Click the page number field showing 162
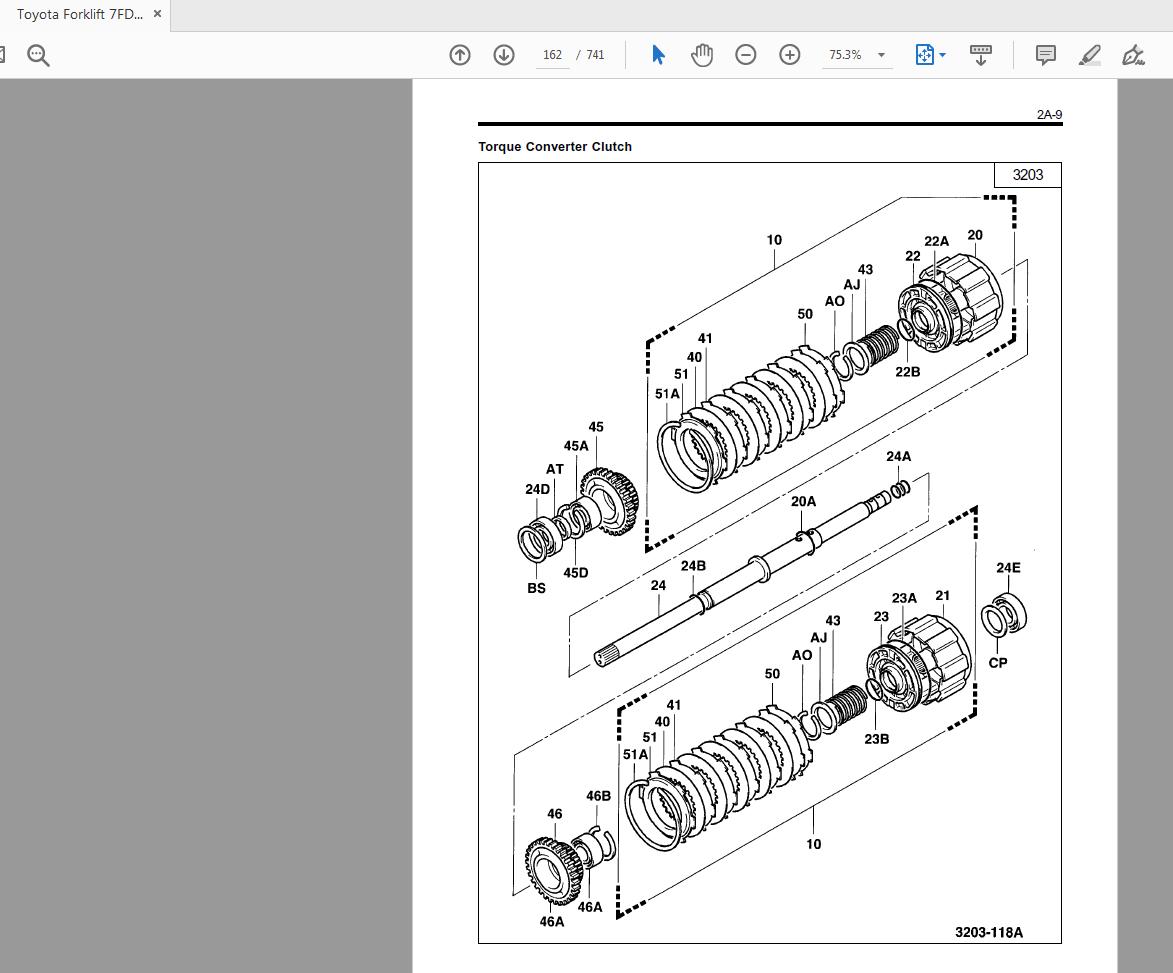The height and width of the screenshot is (973, 1173). click(552, 55)
